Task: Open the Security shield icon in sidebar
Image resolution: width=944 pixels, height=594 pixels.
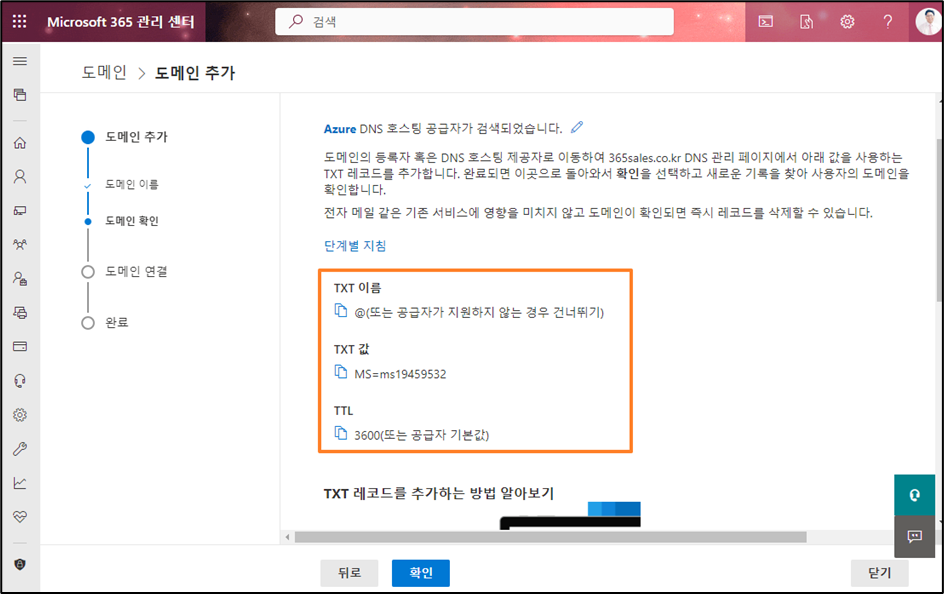Action: (20, 565)
